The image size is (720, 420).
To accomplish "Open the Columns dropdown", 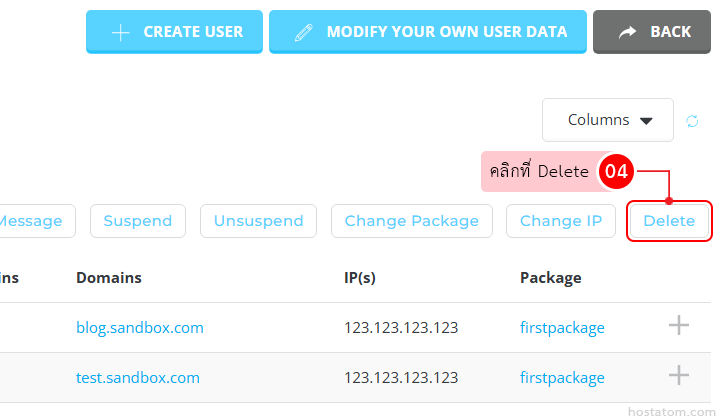I will click(608, 120).
